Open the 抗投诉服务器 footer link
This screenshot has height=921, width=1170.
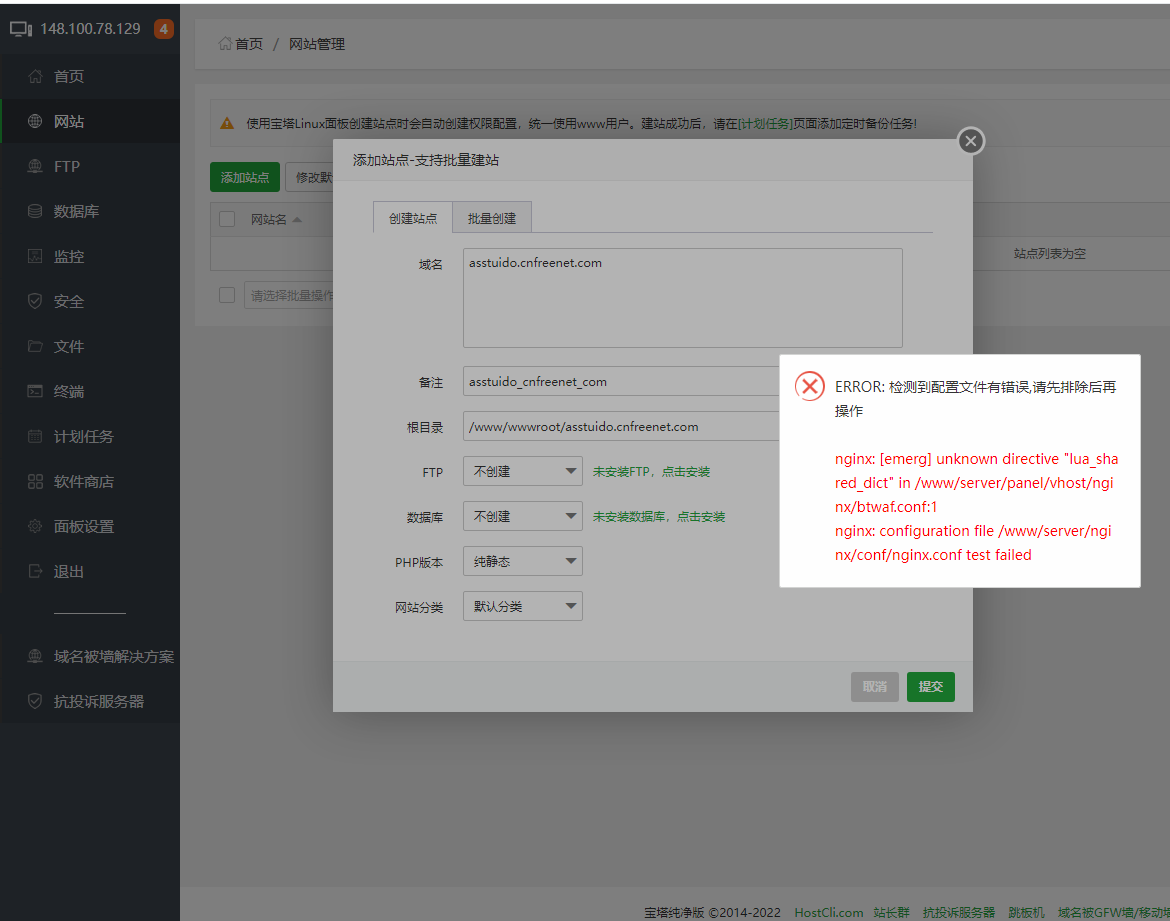pos(959,912)
